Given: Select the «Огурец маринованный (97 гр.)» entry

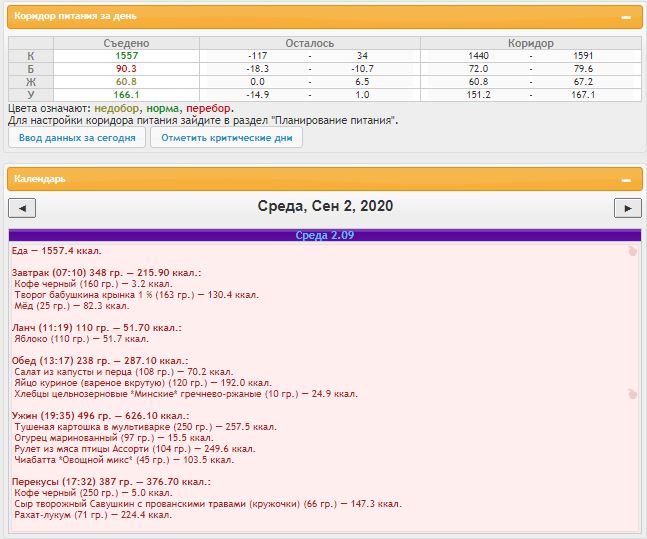Looking at the screenshot, I should (114, 438).
